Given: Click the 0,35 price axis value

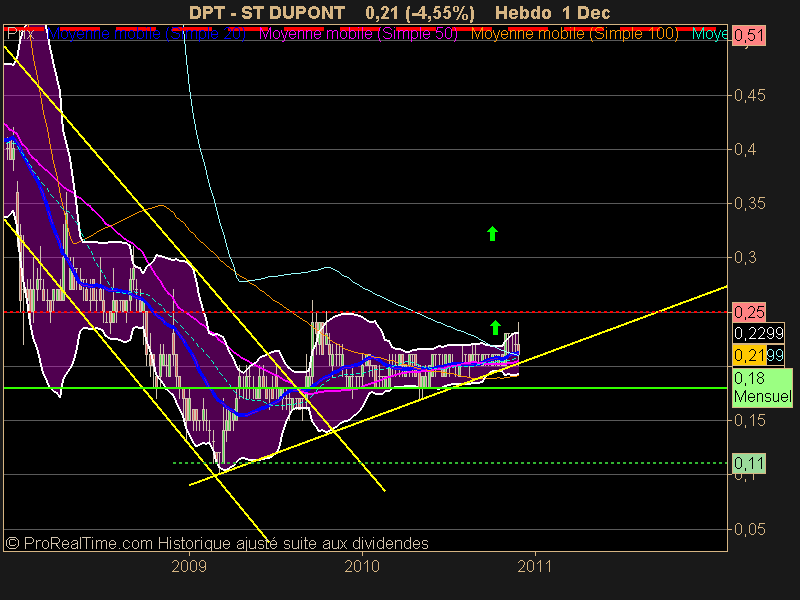Looking at the screenshot, I should click(749, 204).
